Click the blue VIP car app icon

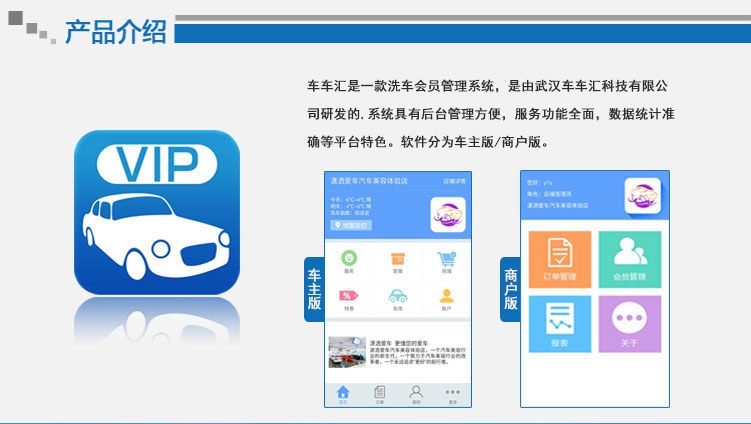point(157,213)
